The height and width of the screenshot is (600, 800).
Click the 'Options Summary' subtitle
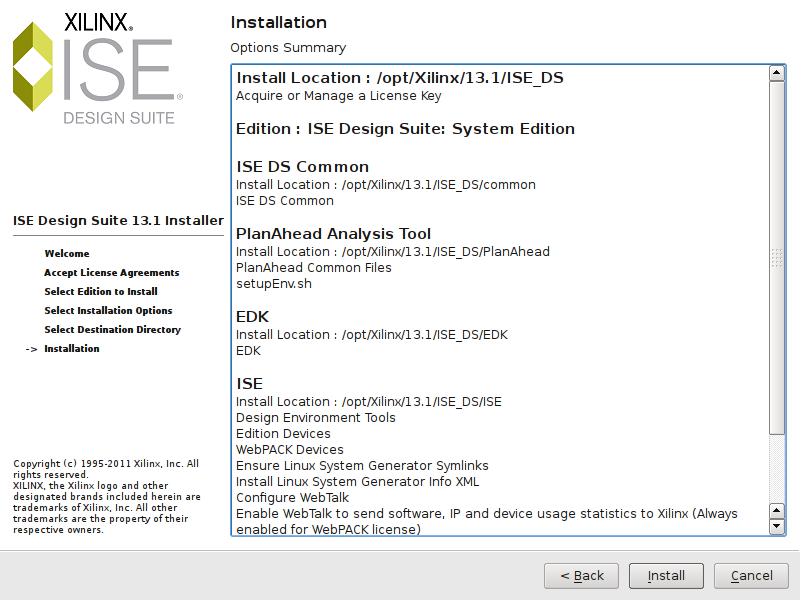[x=288, y=47]
